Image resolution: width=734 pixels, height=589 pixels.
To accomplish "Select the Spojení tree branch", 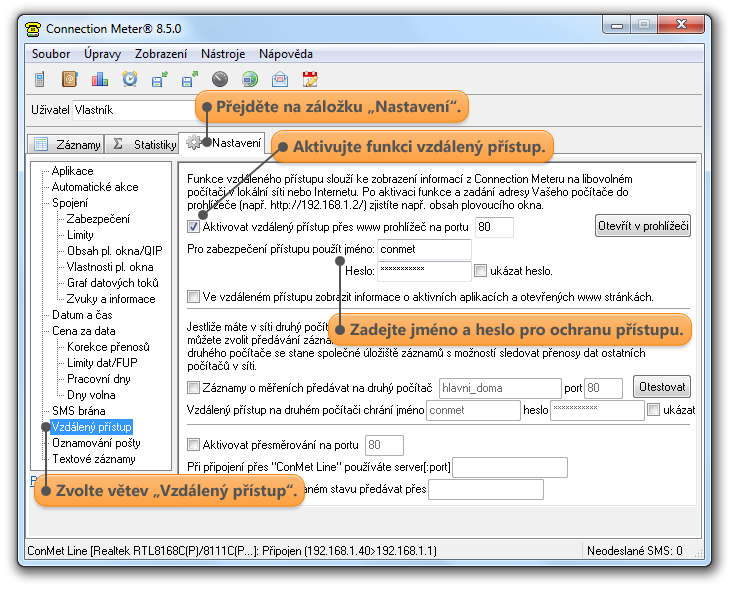I will pyautogui.click(x=70, y=203).
